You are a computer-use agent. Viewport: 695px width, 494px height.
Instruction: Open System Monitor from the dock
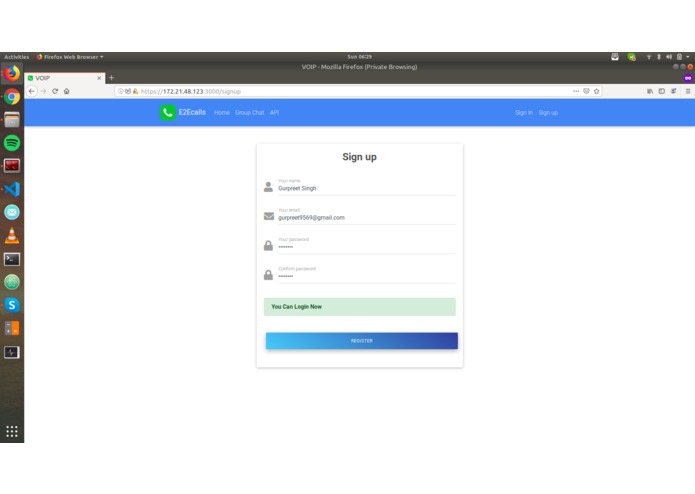click(x=12, y=352)
